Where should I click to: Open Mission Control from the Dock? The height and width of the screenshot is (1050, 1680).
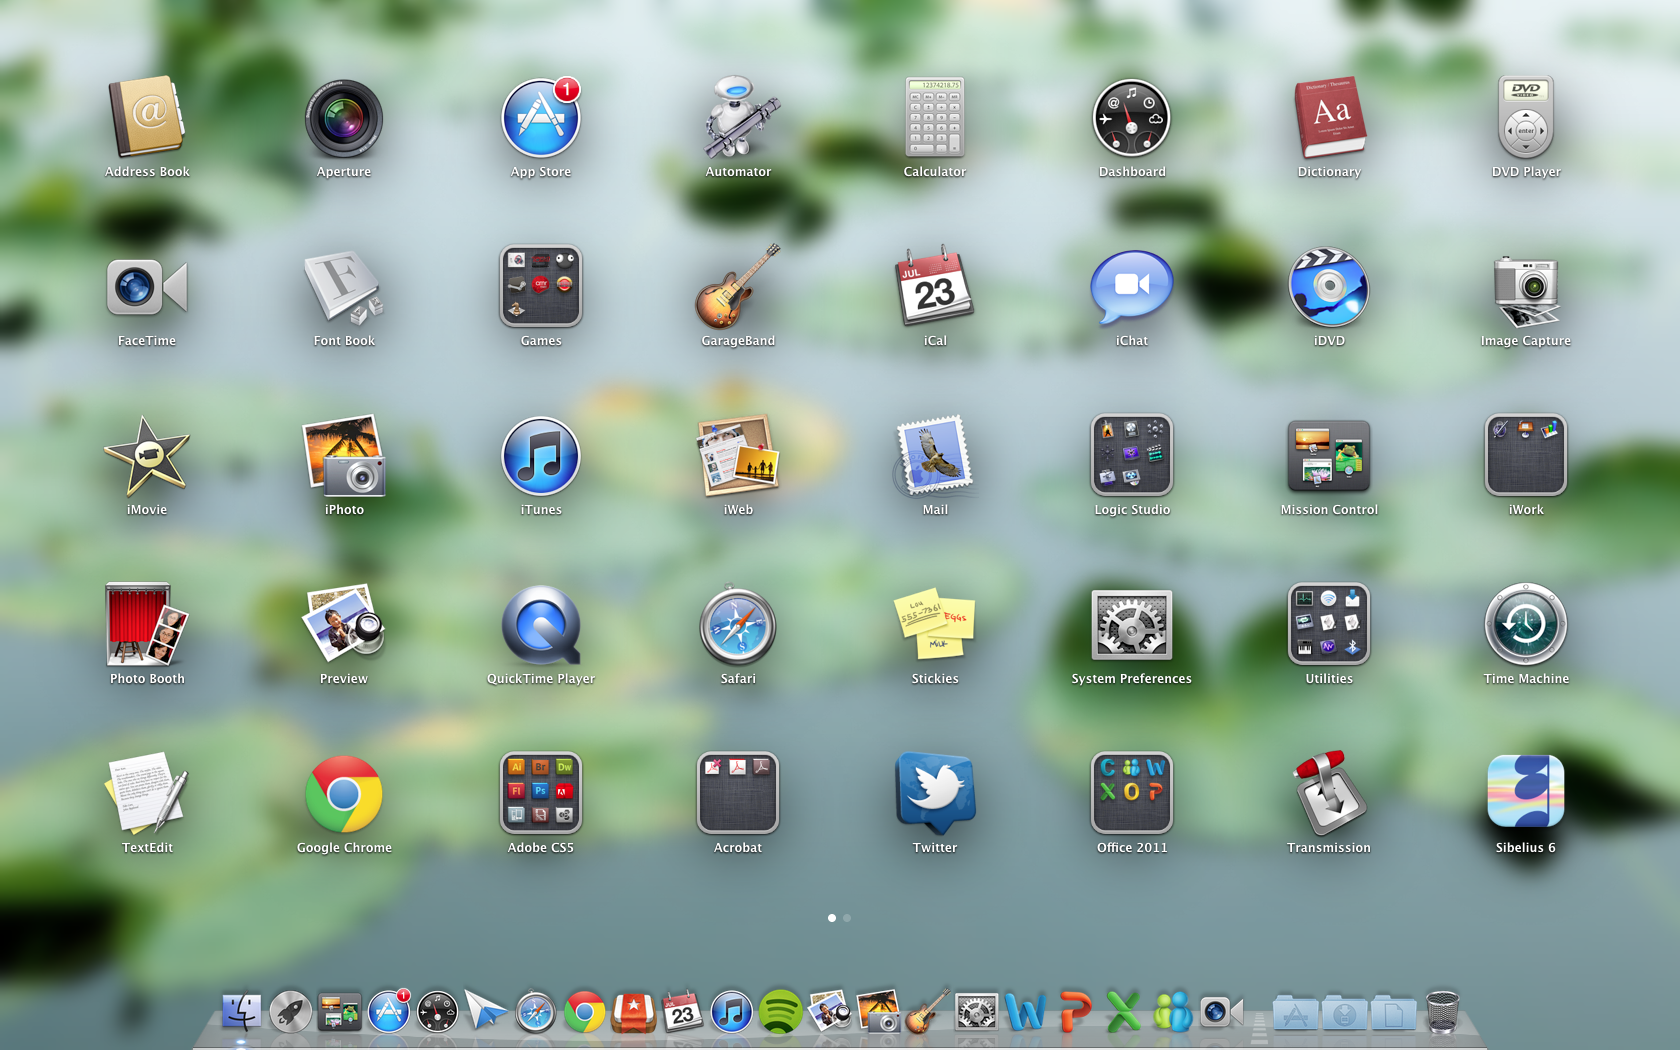(x=339, y=1013)
